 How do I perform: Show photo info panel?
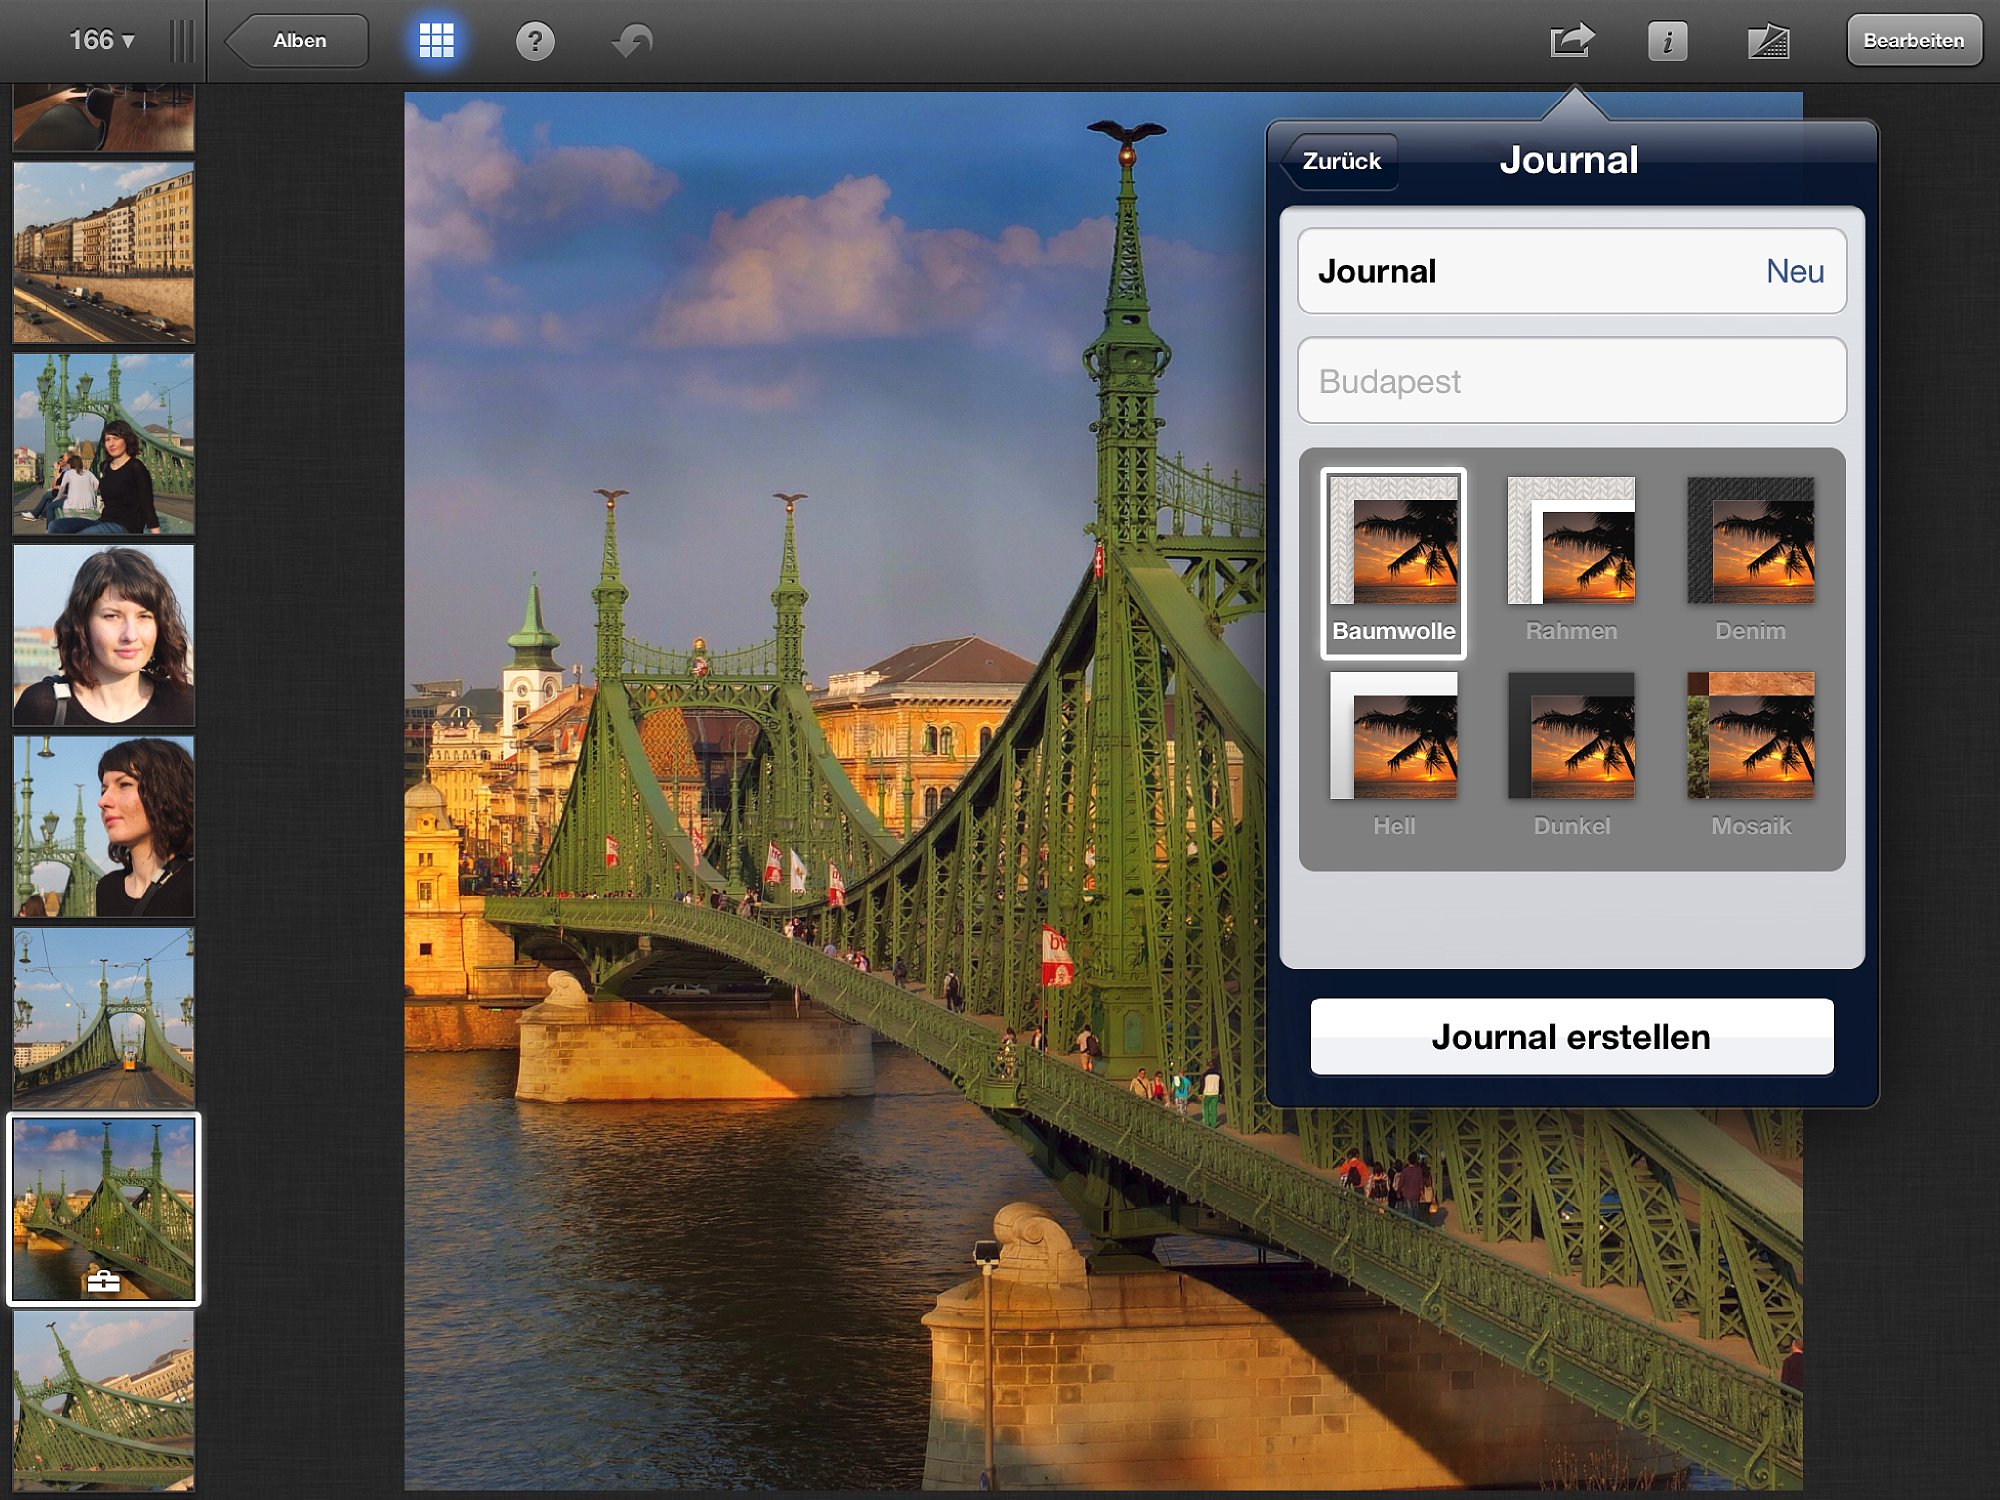(x=1667, y=41)
